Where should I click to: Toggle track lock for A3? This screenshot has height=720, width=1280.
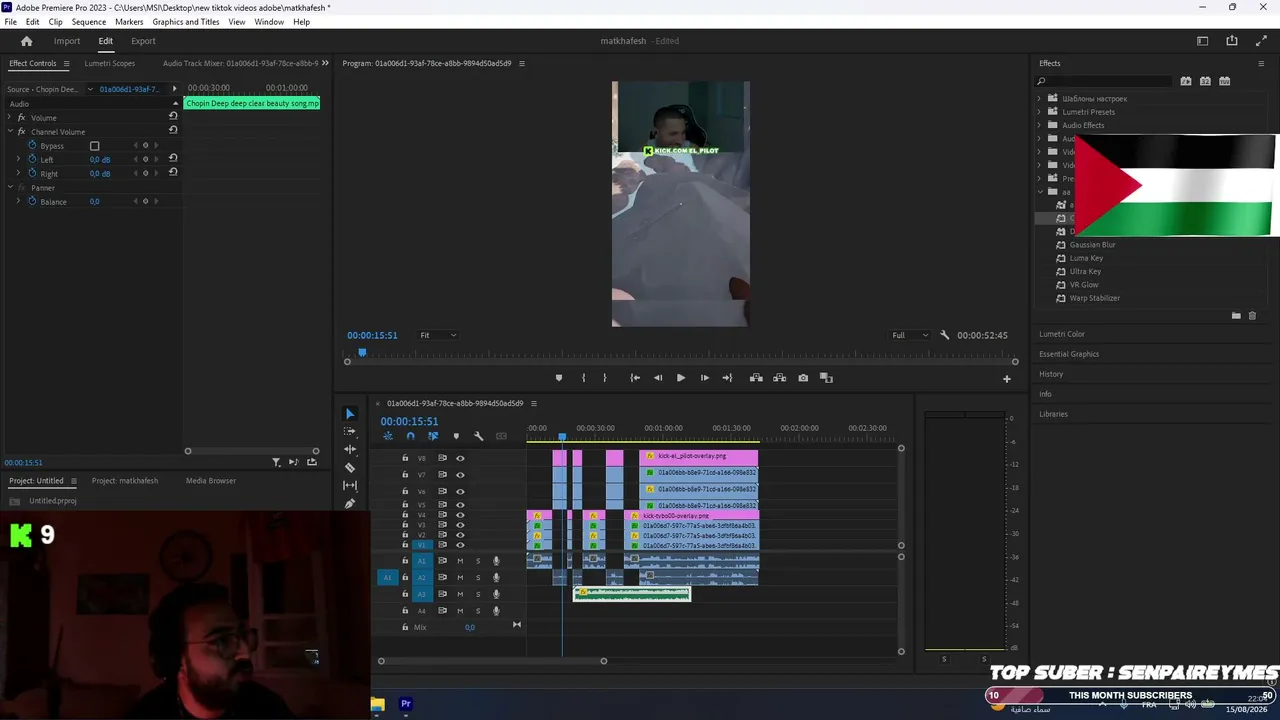click(x=405, y=594)
